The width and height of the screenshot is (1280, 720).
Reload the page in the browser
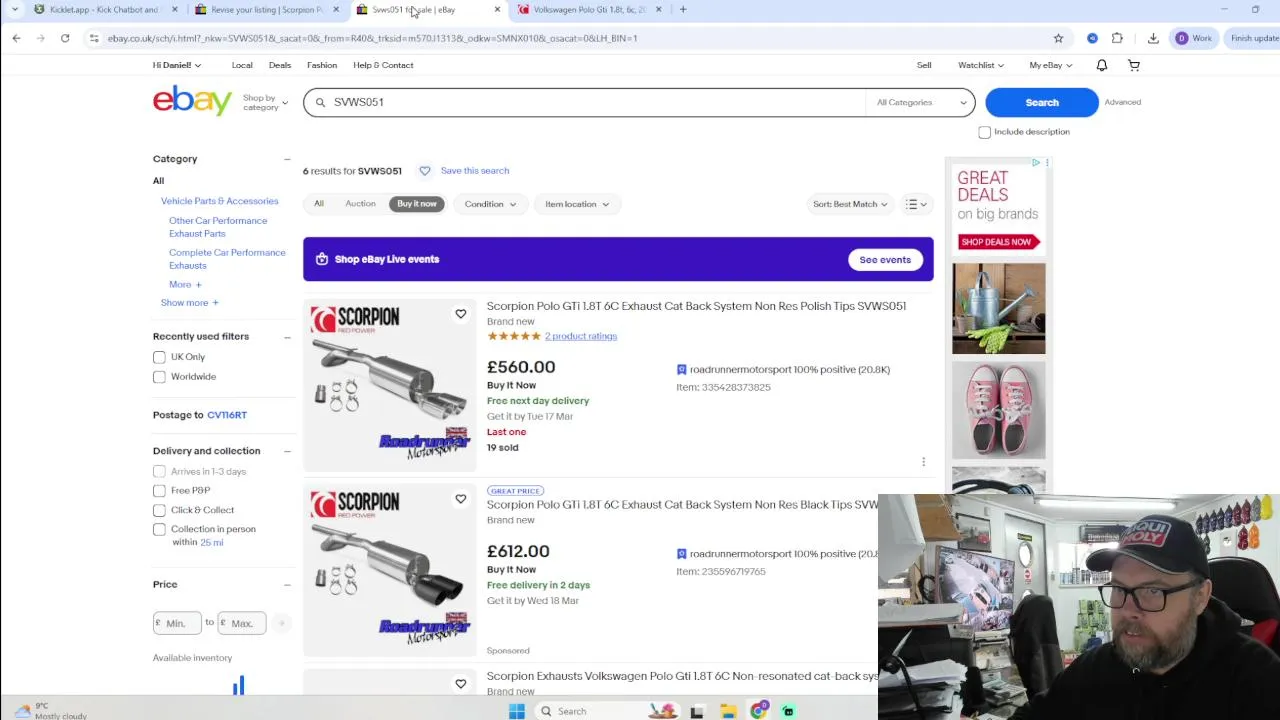point(65,38)
